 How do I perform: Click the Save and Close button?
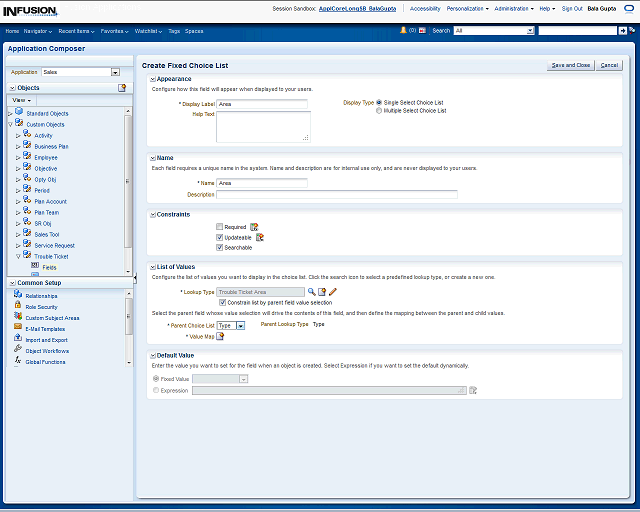570,65
